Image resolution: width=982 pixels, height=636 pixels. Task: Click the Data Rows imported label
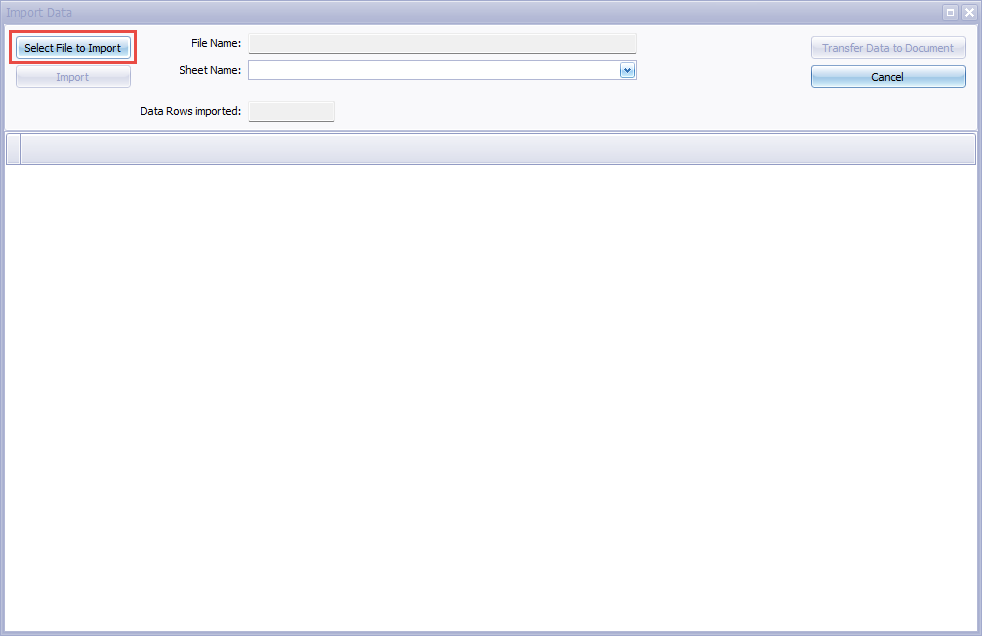pyautogui.click(x=190, y=111)
